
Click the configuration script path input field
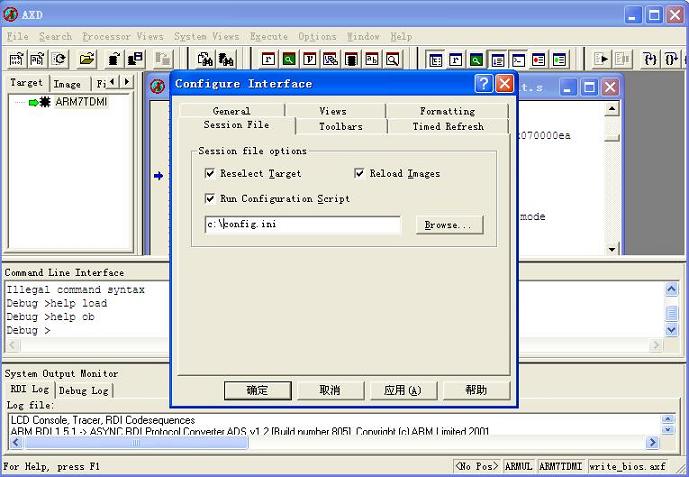pos(303,224)
